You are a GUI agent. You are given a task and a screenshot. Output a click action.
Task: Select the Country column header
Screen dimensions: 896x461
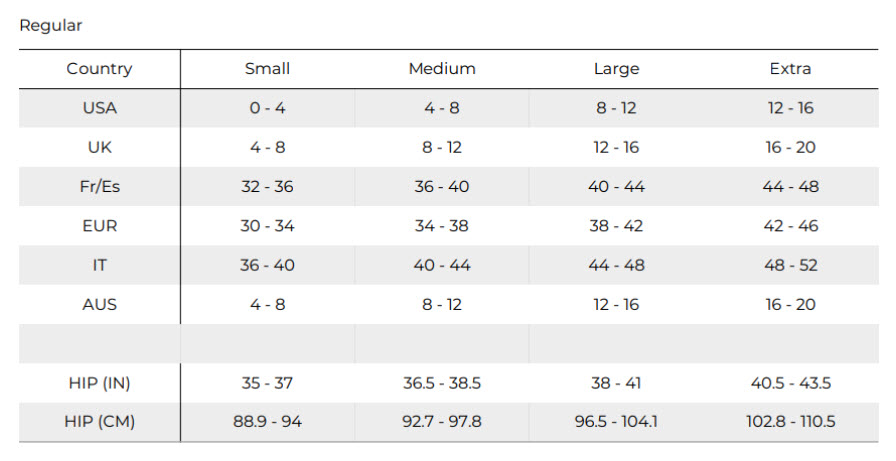point(99,69)
